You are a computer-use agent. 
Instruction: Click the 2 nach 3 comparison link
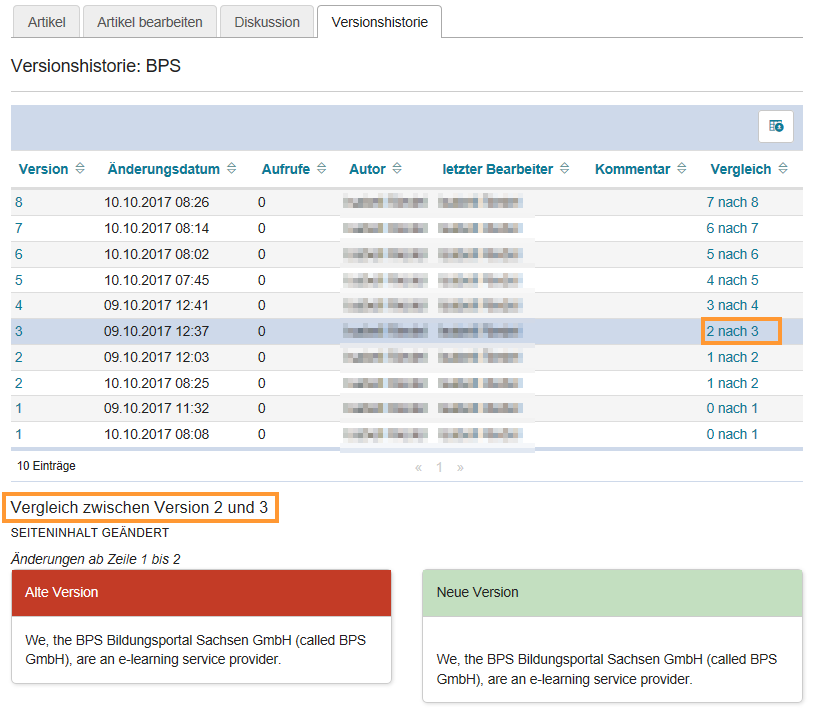pos(732,331)
